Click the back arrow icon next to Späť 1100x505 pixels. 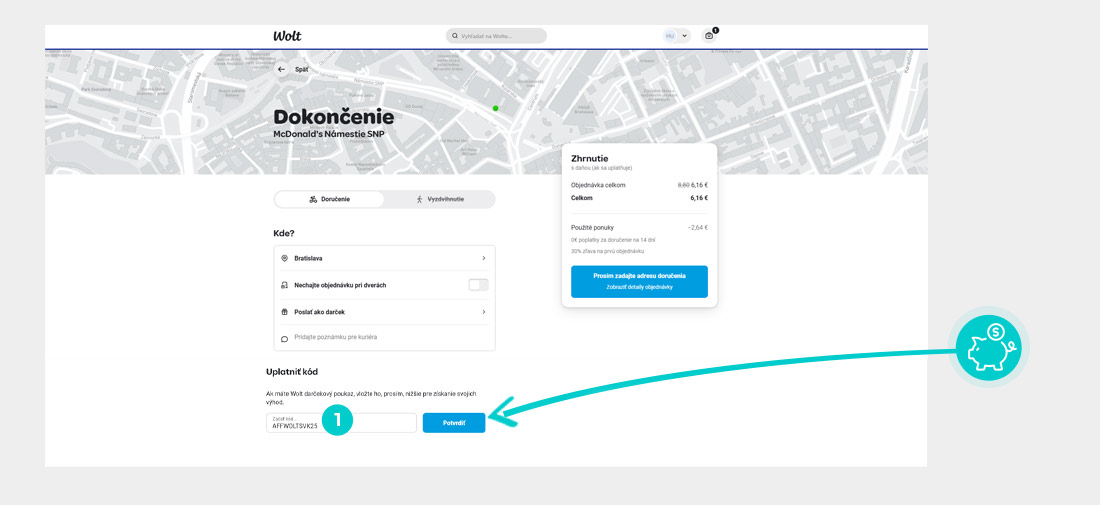coord(281,69)
